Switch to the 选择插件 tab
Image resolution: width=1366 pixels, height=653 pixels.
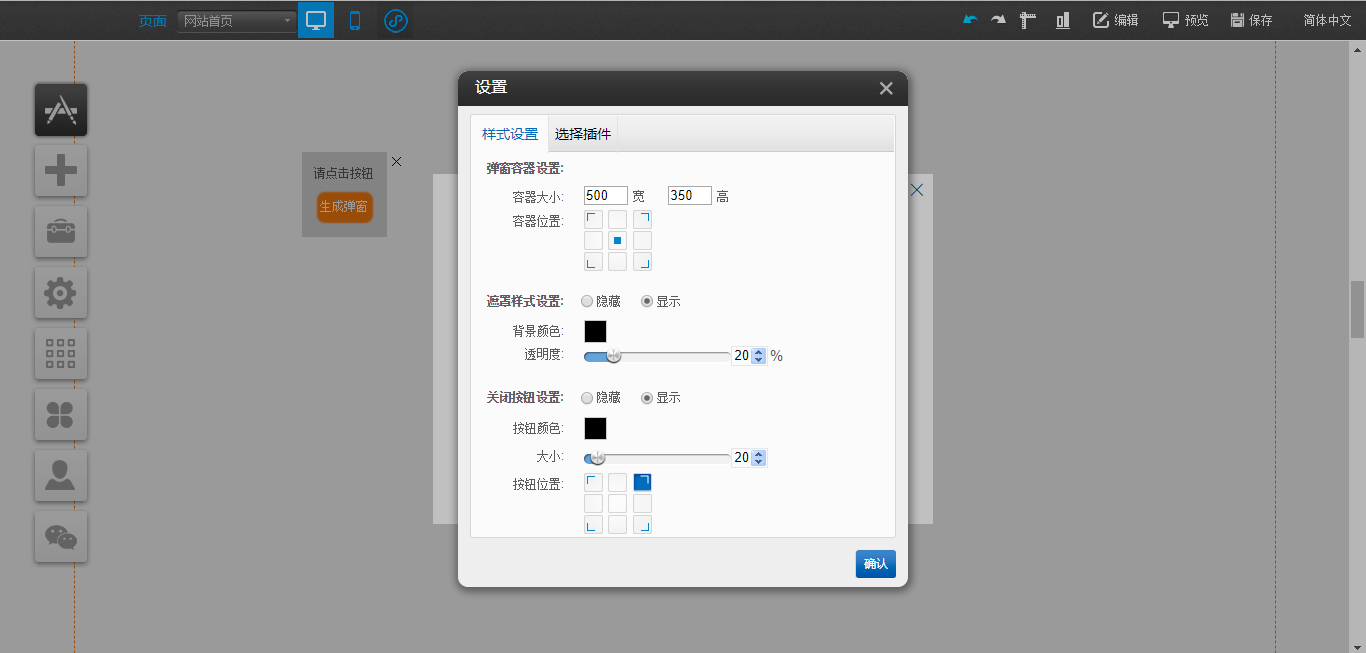(582, 134)
